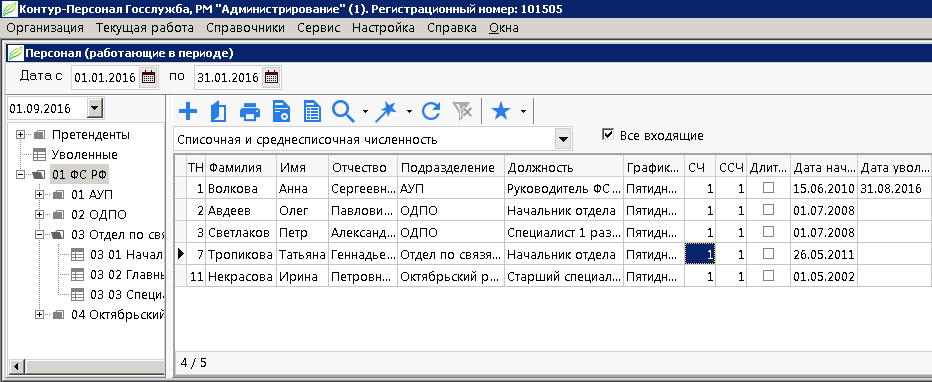
Task: Expand the 01 АУП tree node
Action: [x=40, y=195]
